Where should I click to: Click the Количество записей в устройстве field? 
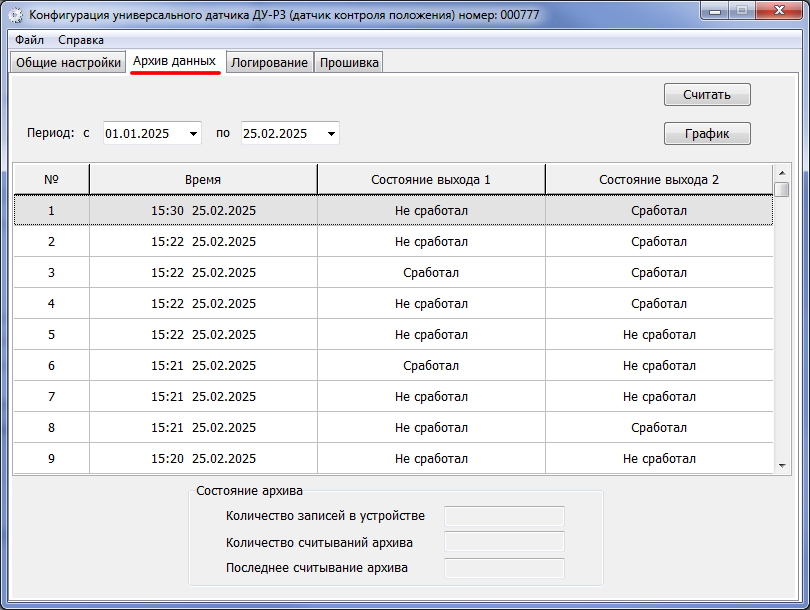[x=504, y=516]
